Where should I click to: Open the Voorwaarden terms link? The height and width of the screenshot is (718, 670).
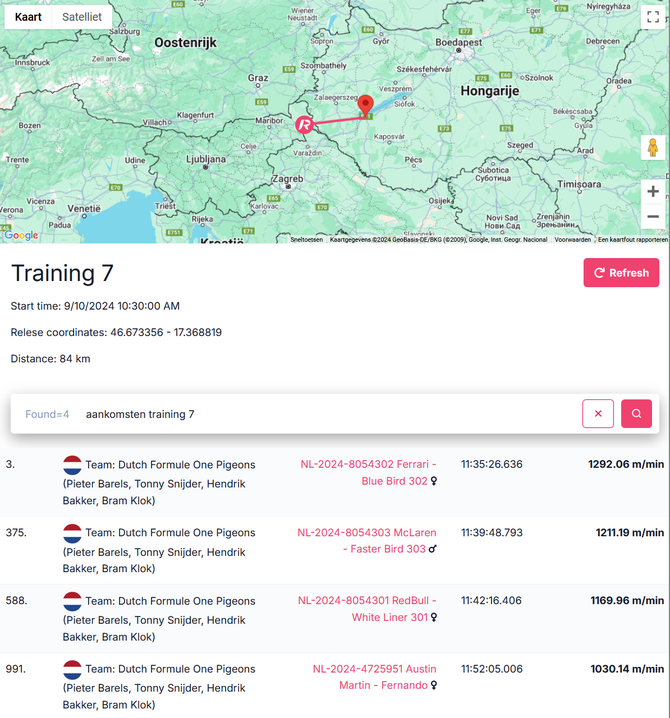point(572,239)
